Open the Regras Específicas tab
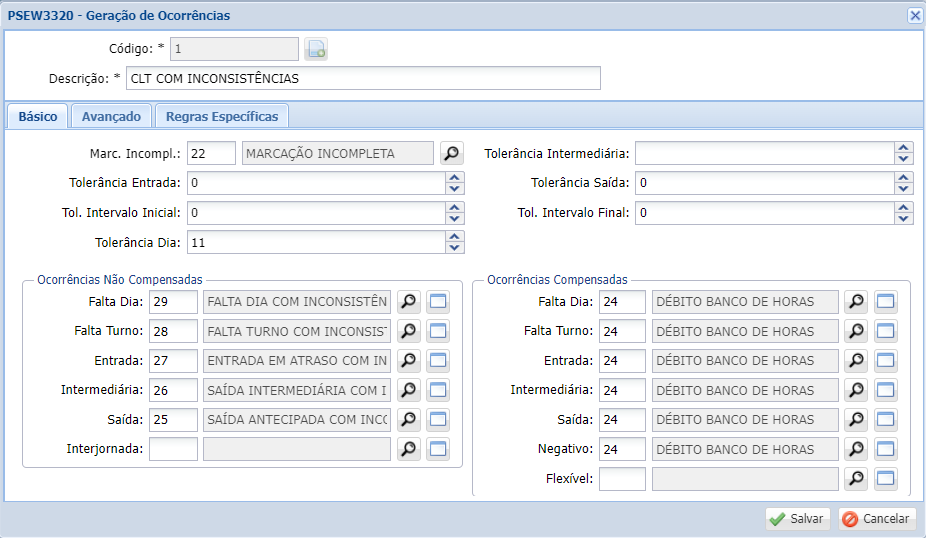This screenshot has height=538, width=926. (222, 116)
